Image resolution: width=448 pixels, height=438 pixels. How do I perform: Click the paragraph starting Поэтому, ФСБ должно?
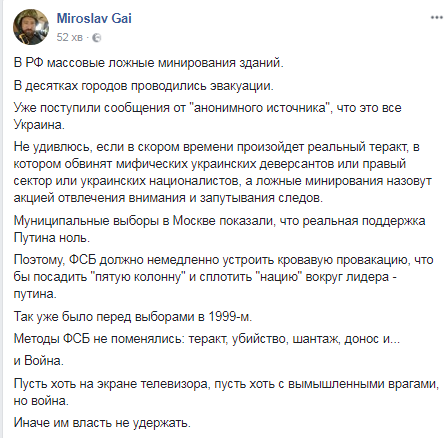click(223, 277)
